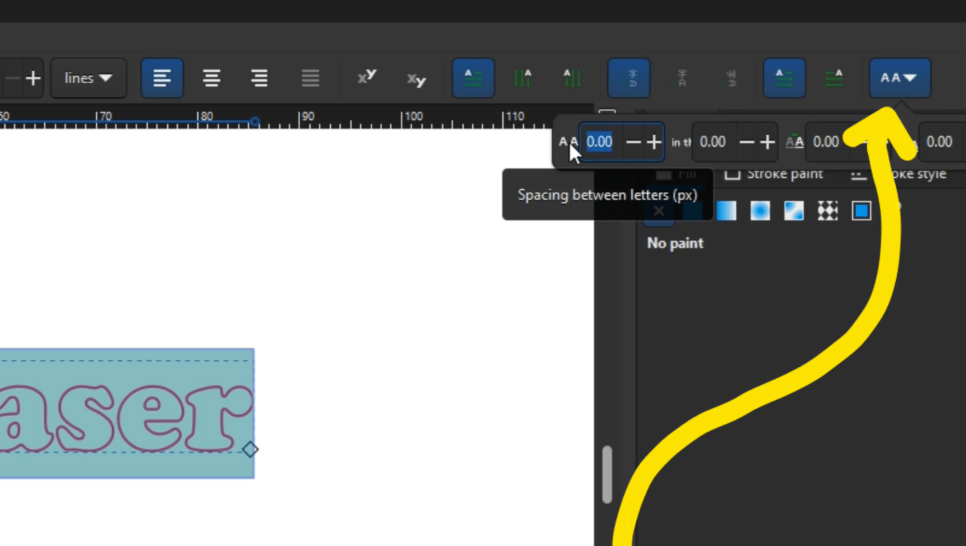The image size is (966, 546).
Task: Increase letter spacing with plus button
Action: (x=654, y=142)
